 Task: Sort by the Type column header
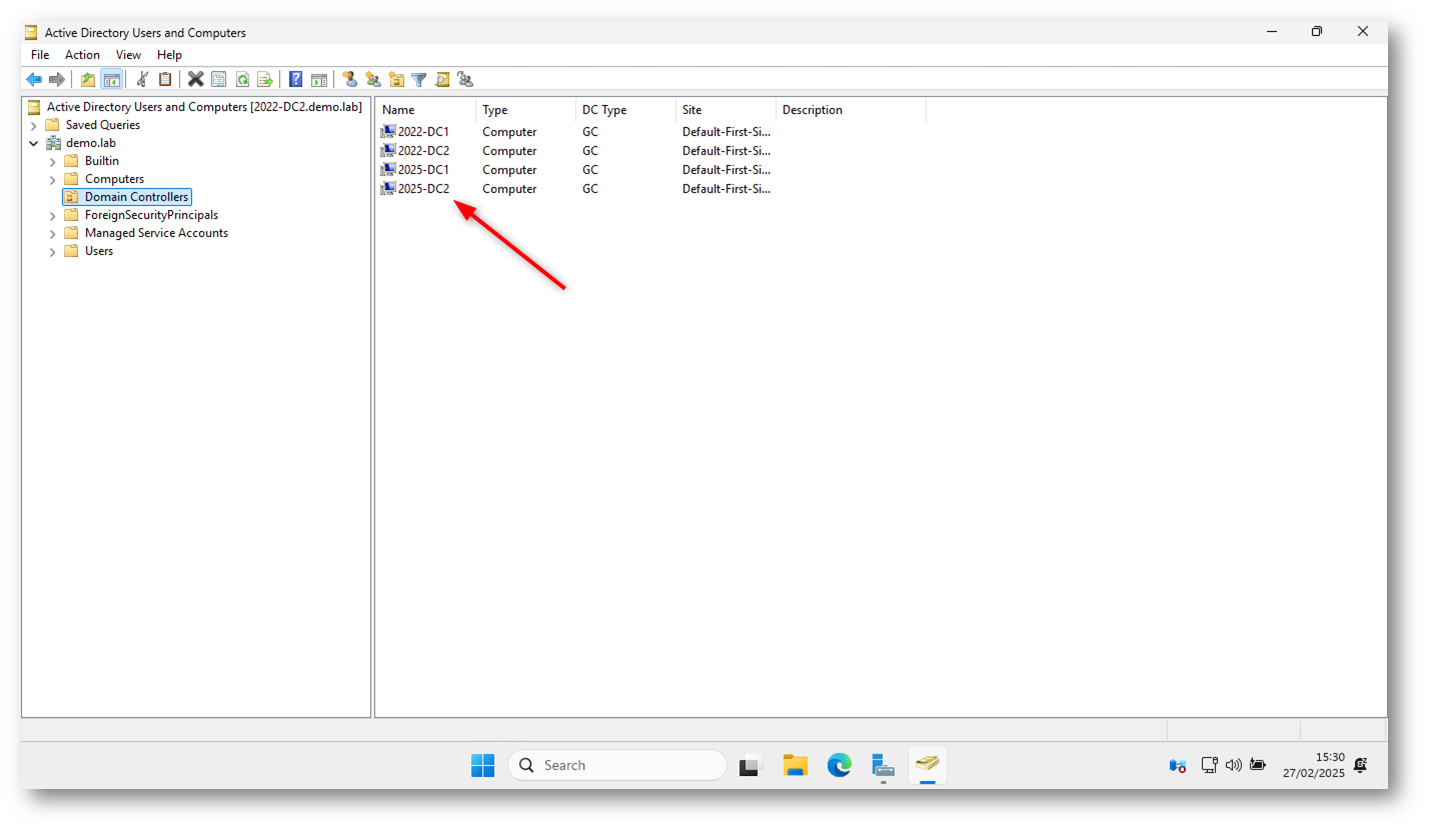pyautogui.click(x=526, y=110)
